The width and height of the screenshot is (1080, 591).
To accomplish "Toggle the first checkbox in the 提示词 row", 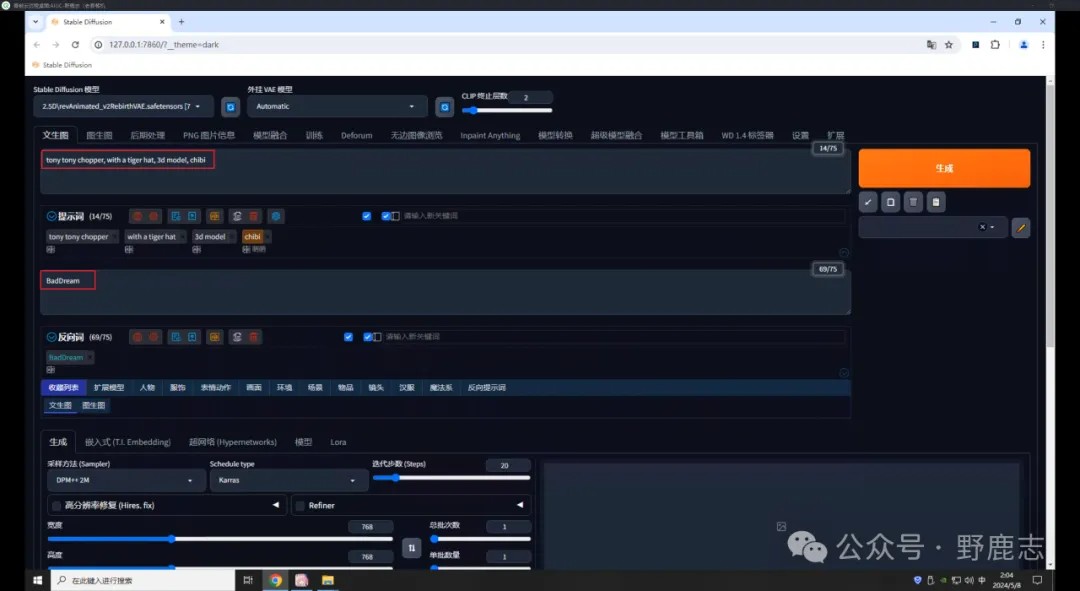I will (x=366, y=216).
